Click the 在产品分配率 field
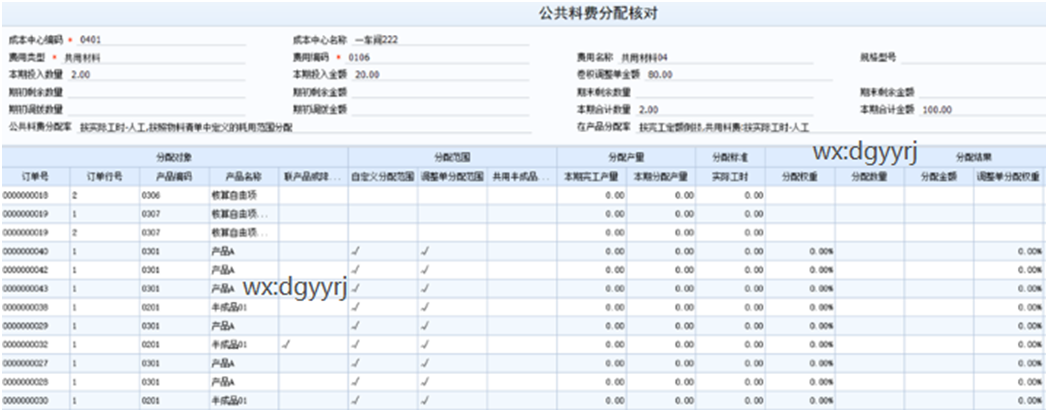The height and width of the screenshot is (412, 1048). pos(839,126)
